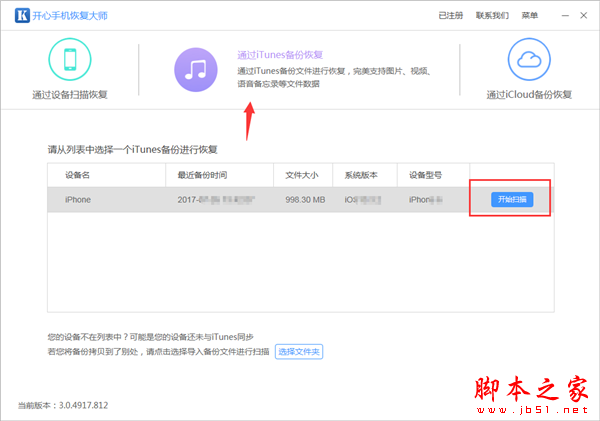Click the 您的设备不在列表中 hint text

tap(150, 337)
